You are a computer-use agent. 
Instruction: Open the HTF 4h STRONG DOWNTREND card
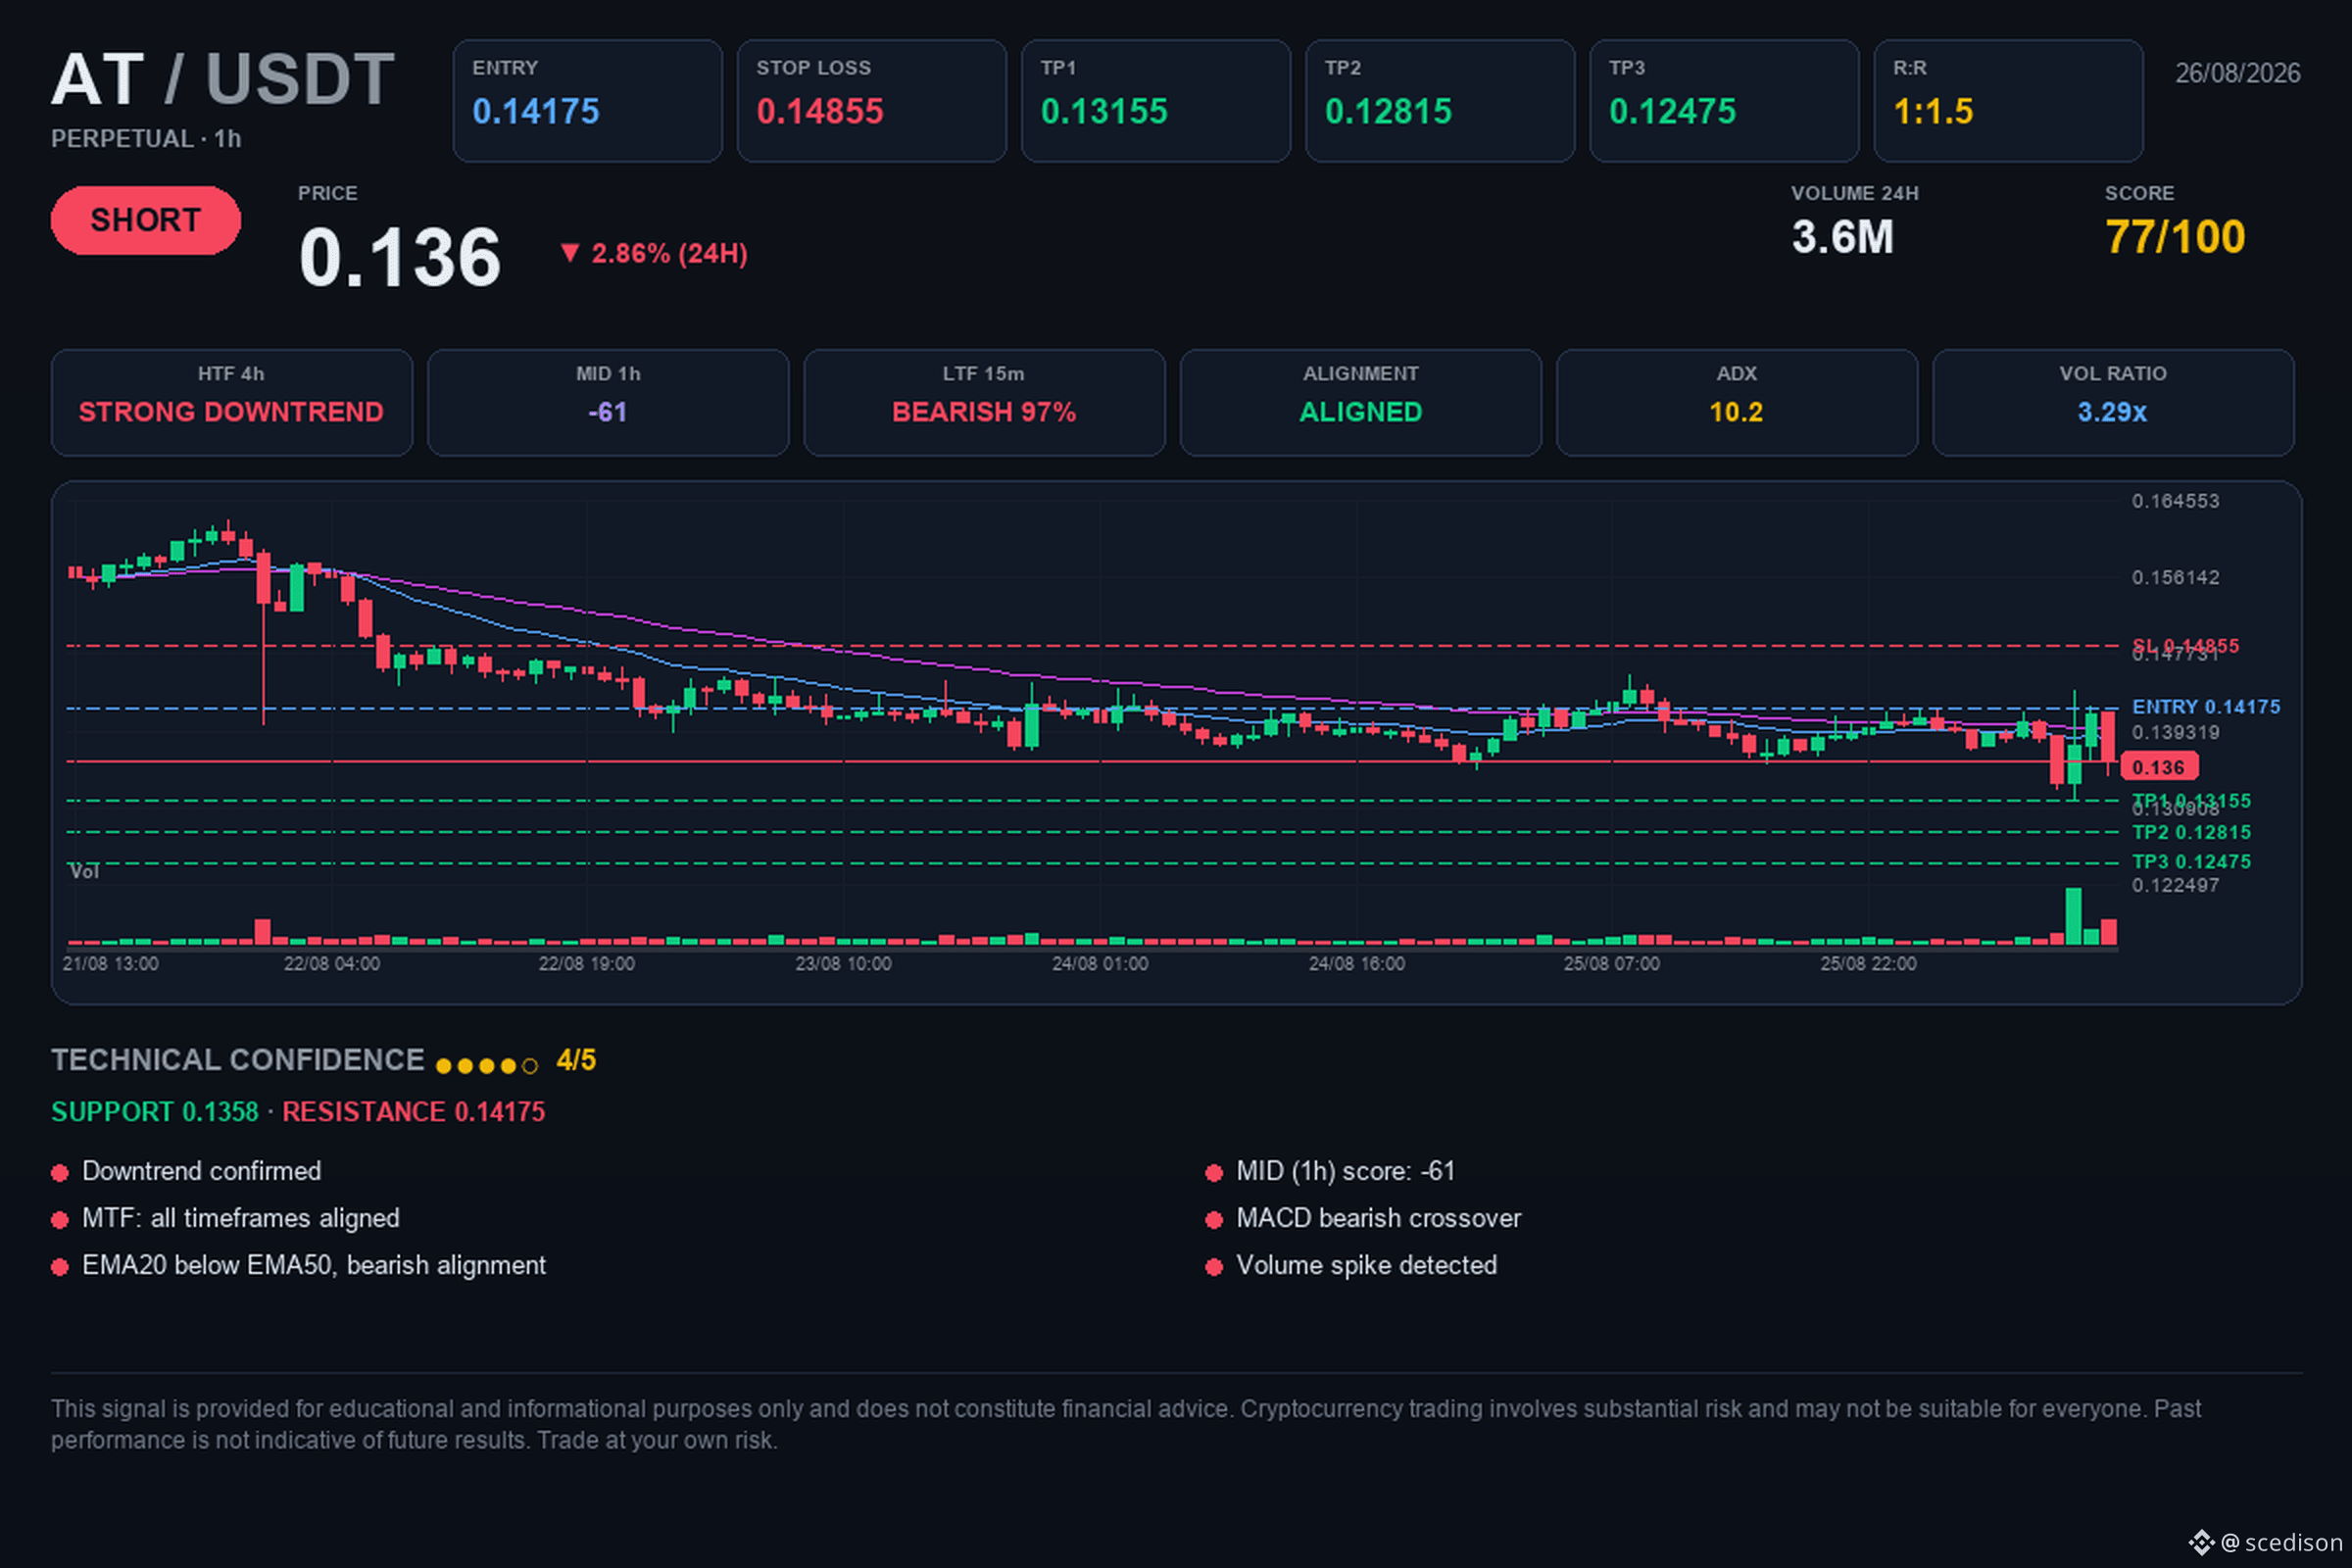pyautogui.click(x=232, y=402)
